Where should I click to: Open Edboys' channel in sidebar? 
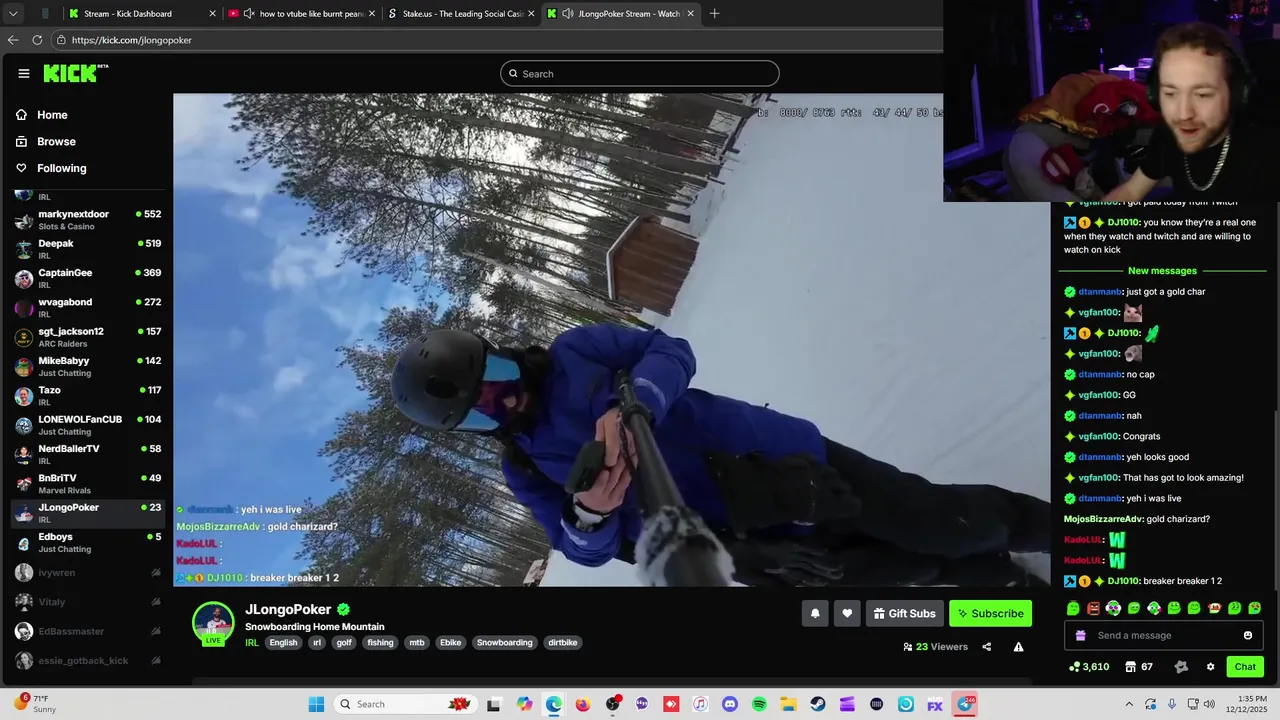click(87, 542)
